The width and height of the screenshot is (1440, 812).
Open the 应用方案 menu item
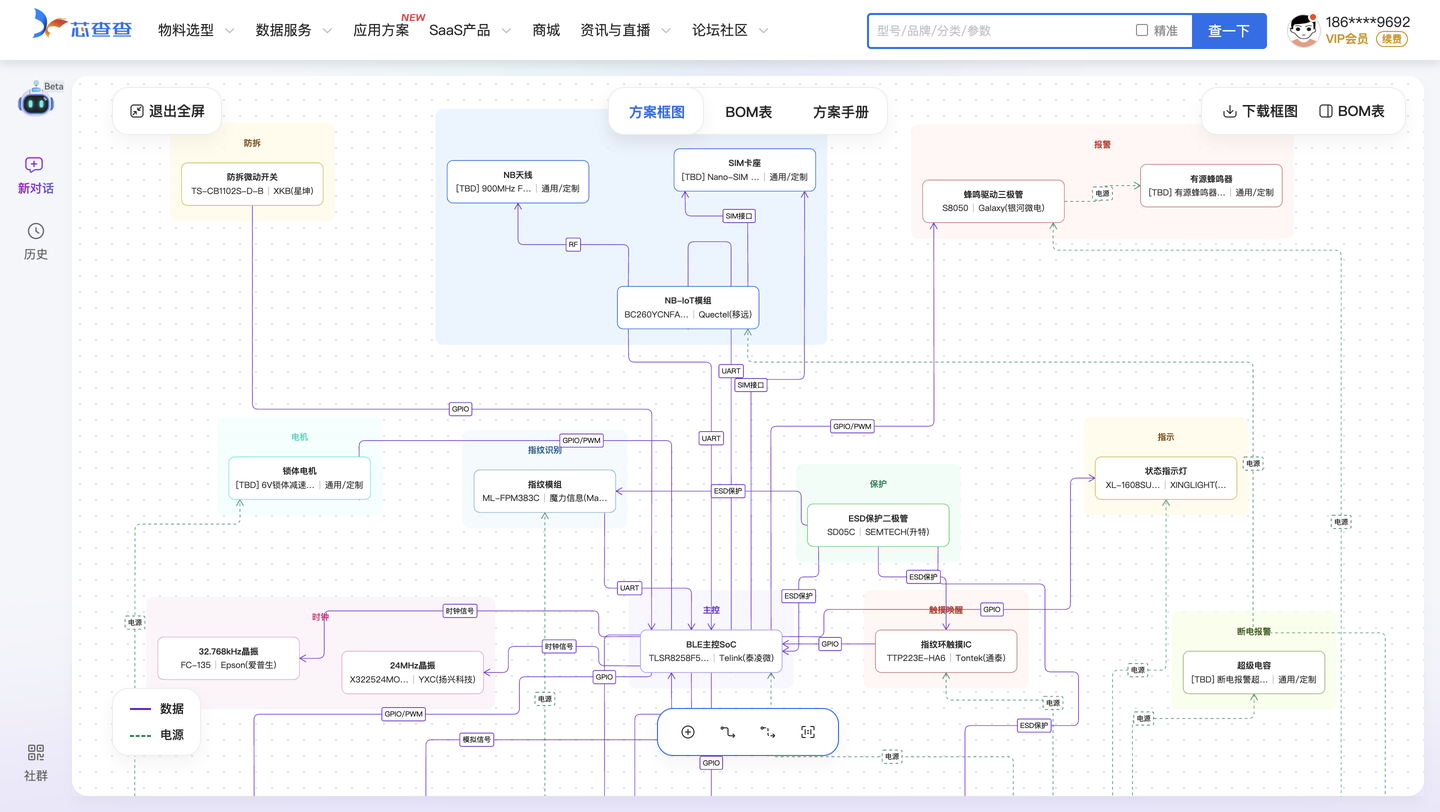tap(381, 30)
